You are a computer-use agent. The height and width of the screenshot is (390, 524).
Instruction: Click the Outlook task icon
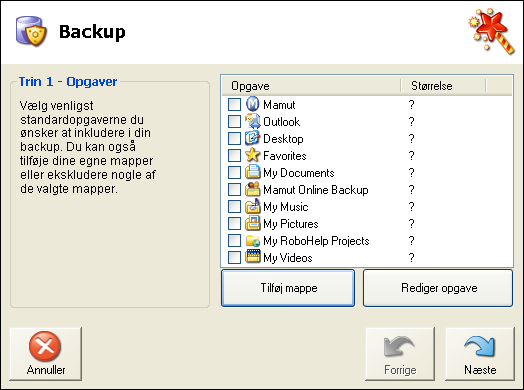click(253, 121)
